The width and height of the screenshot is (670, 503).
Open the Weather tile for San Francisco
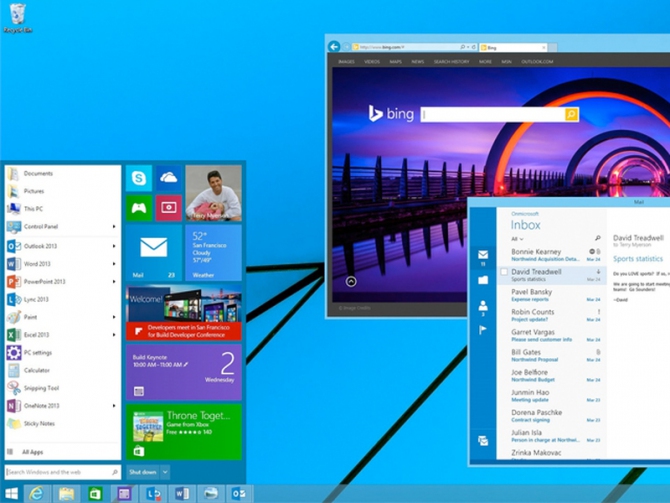point(213,253)
